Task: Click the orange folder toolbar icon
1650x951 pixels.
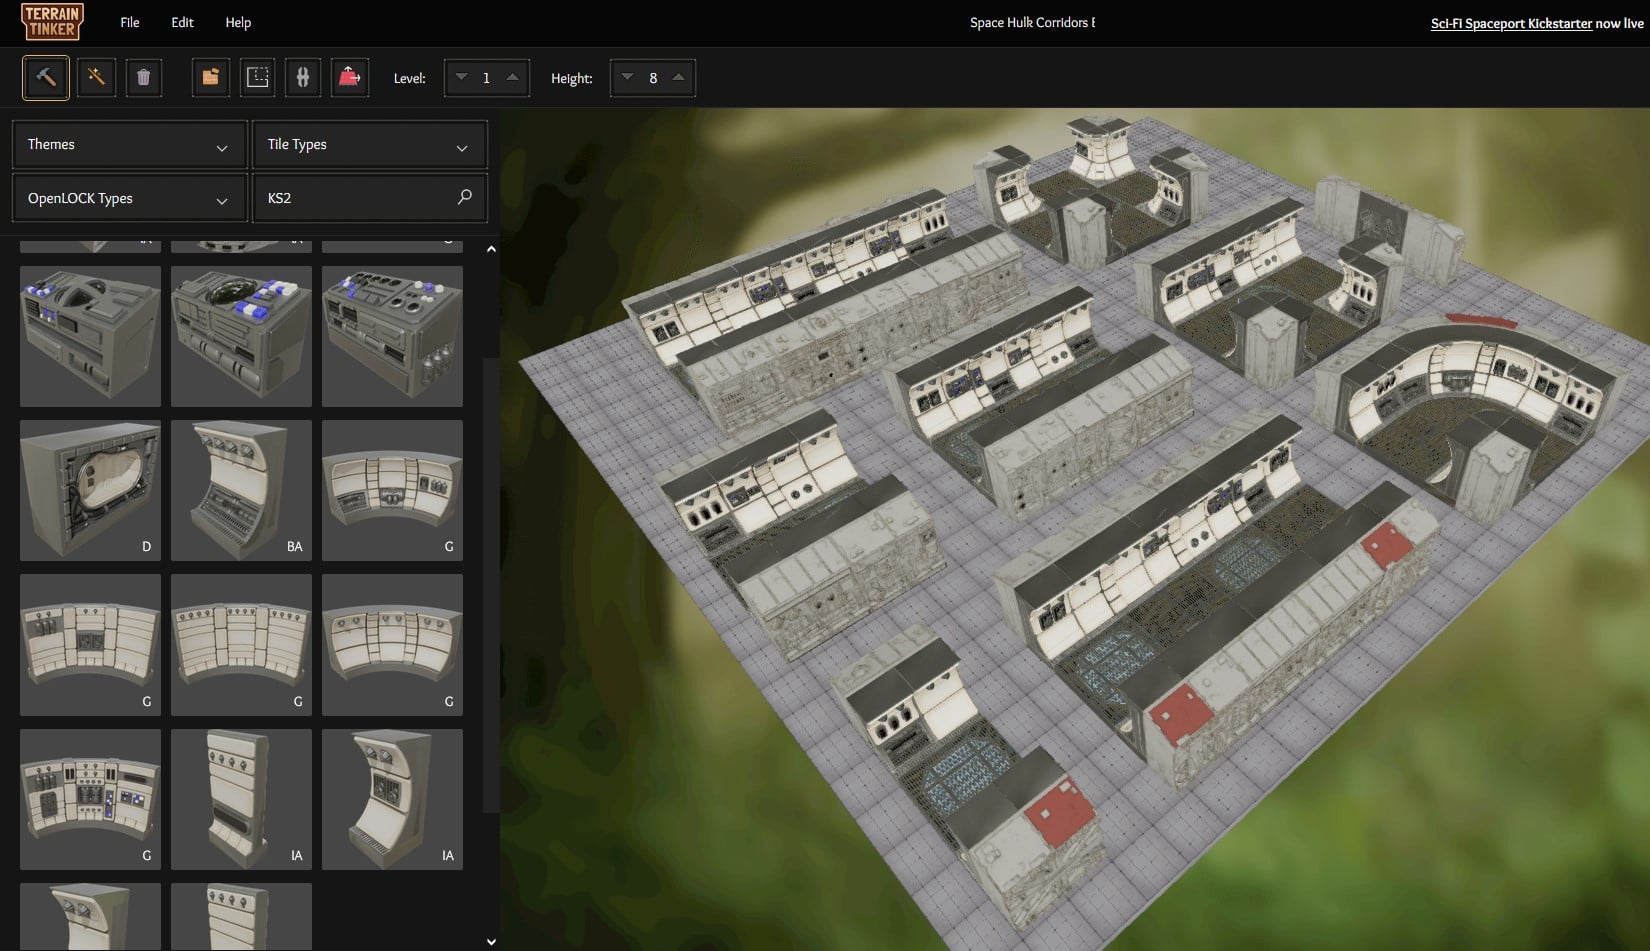Action: (210, 77)
